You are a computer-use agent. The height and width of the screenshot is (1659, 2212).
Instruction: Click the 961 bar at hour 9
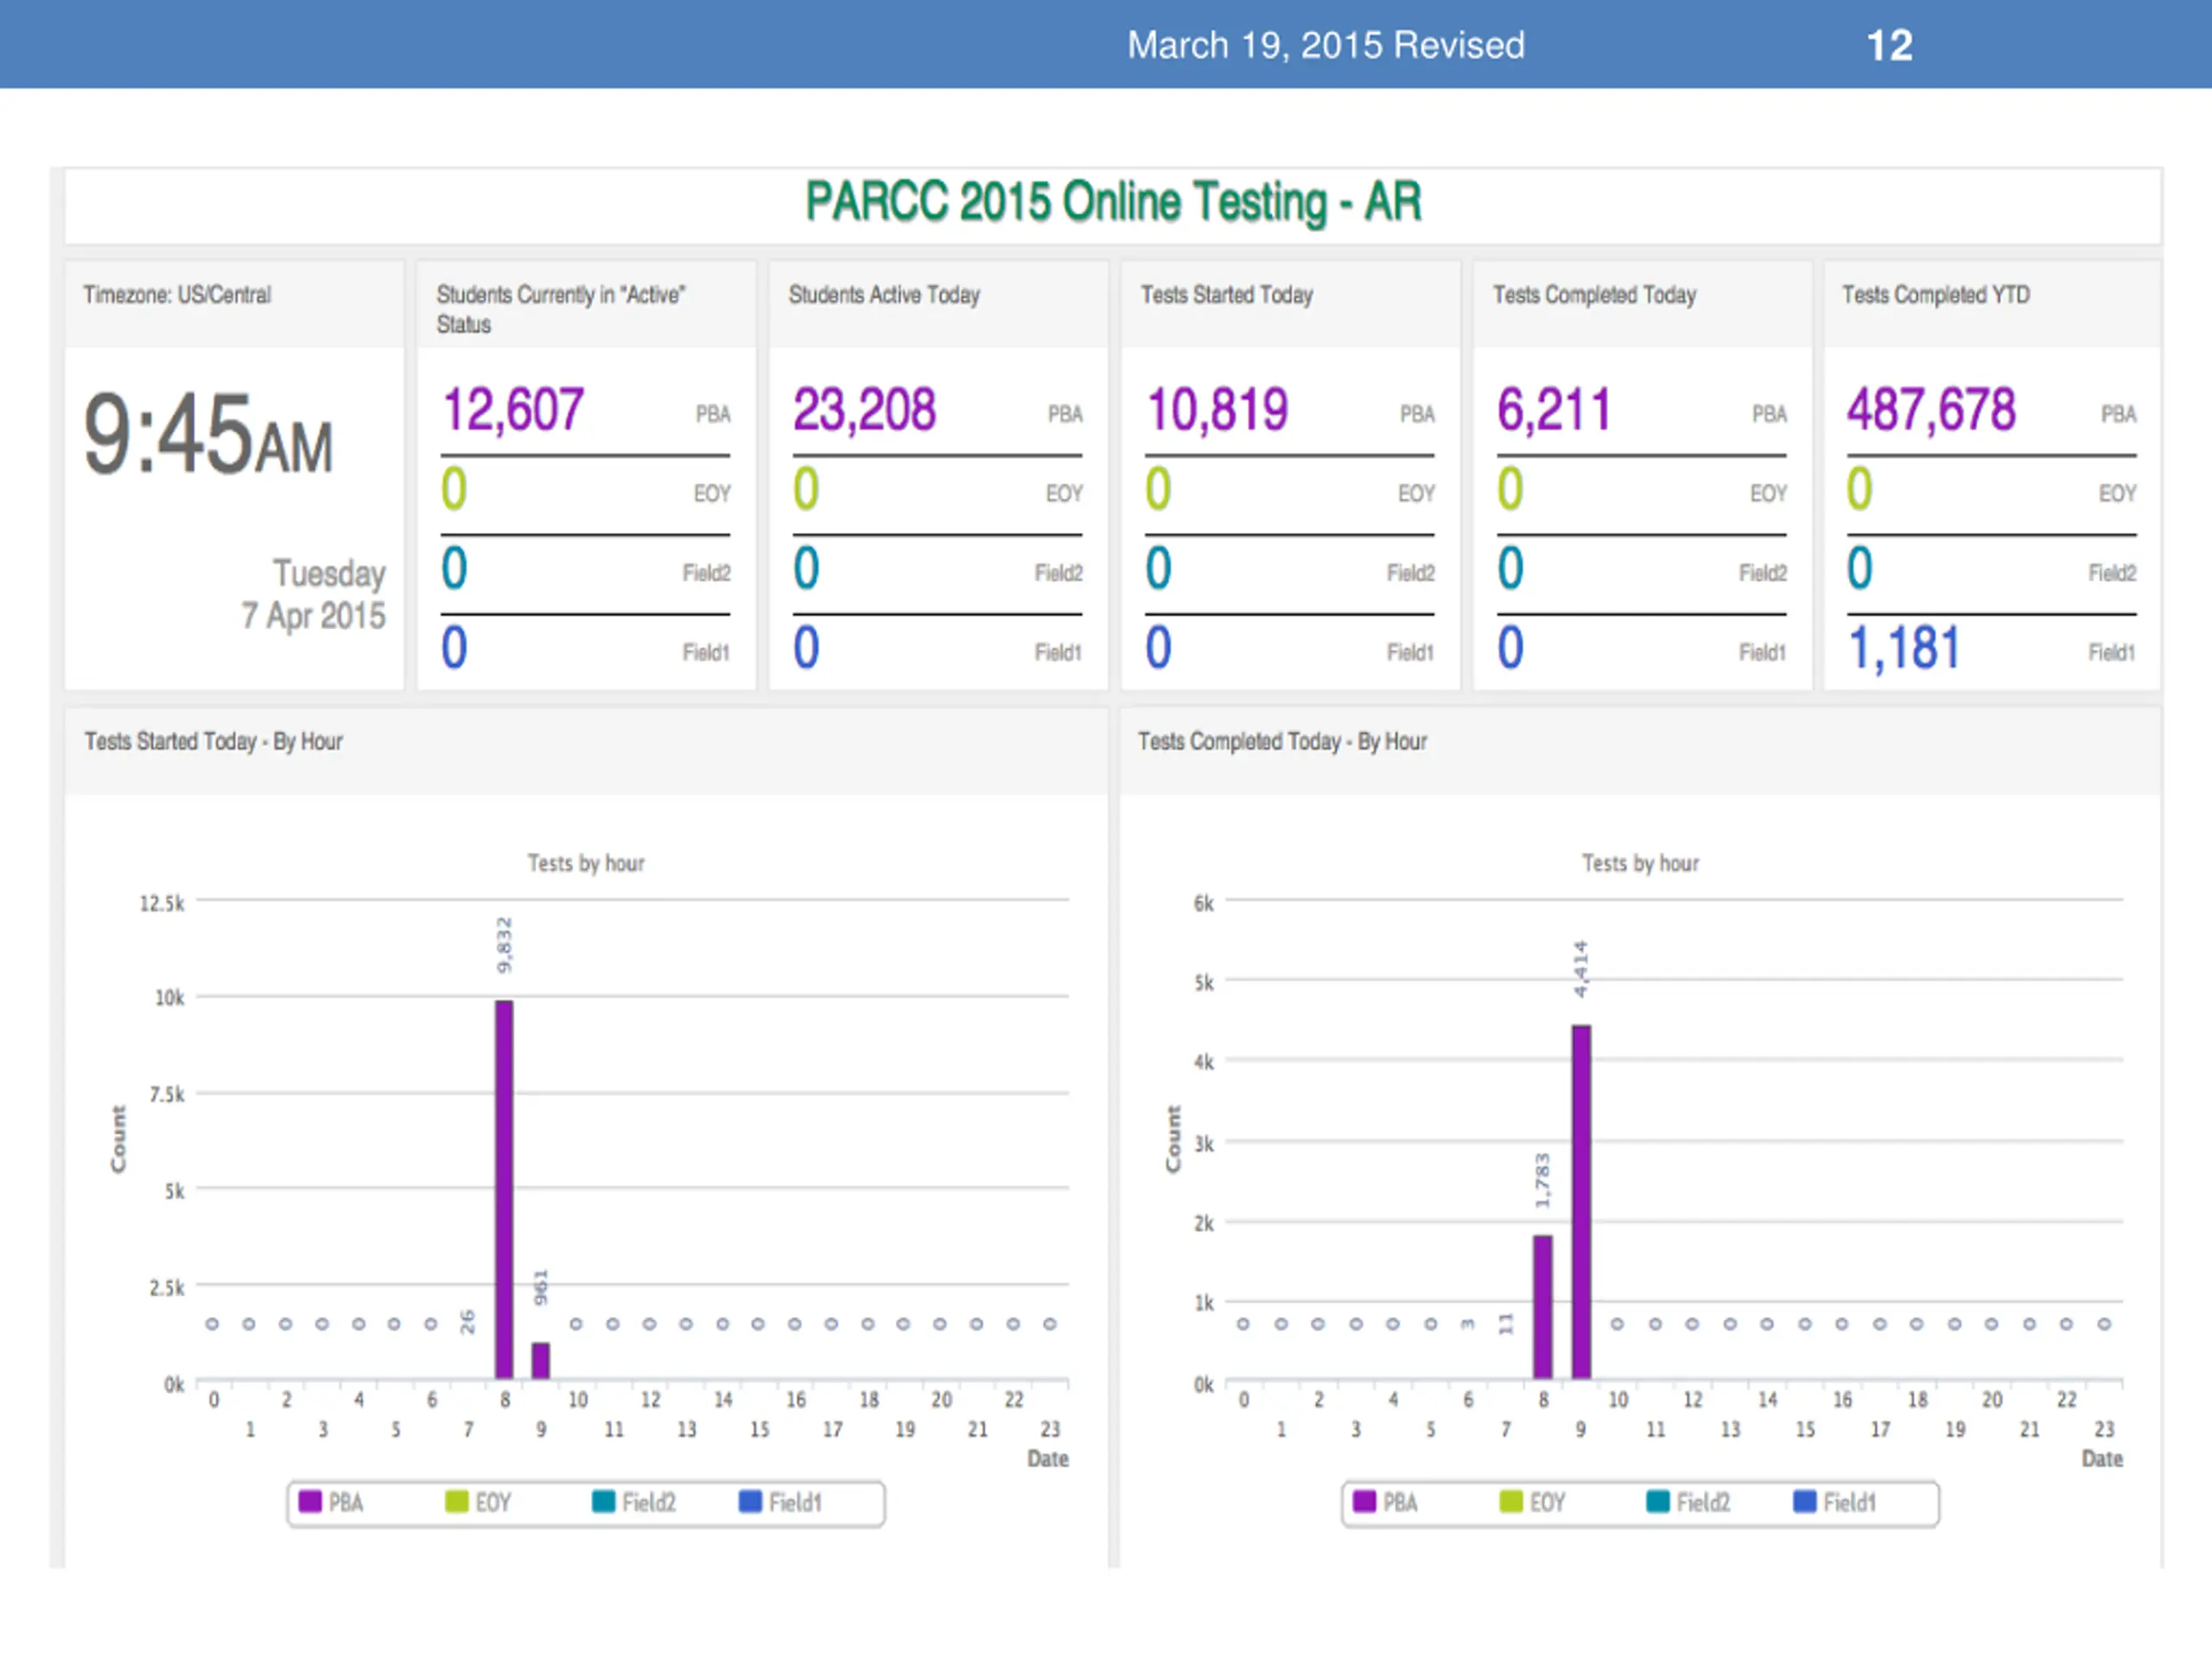click(x=541, y=1361)
